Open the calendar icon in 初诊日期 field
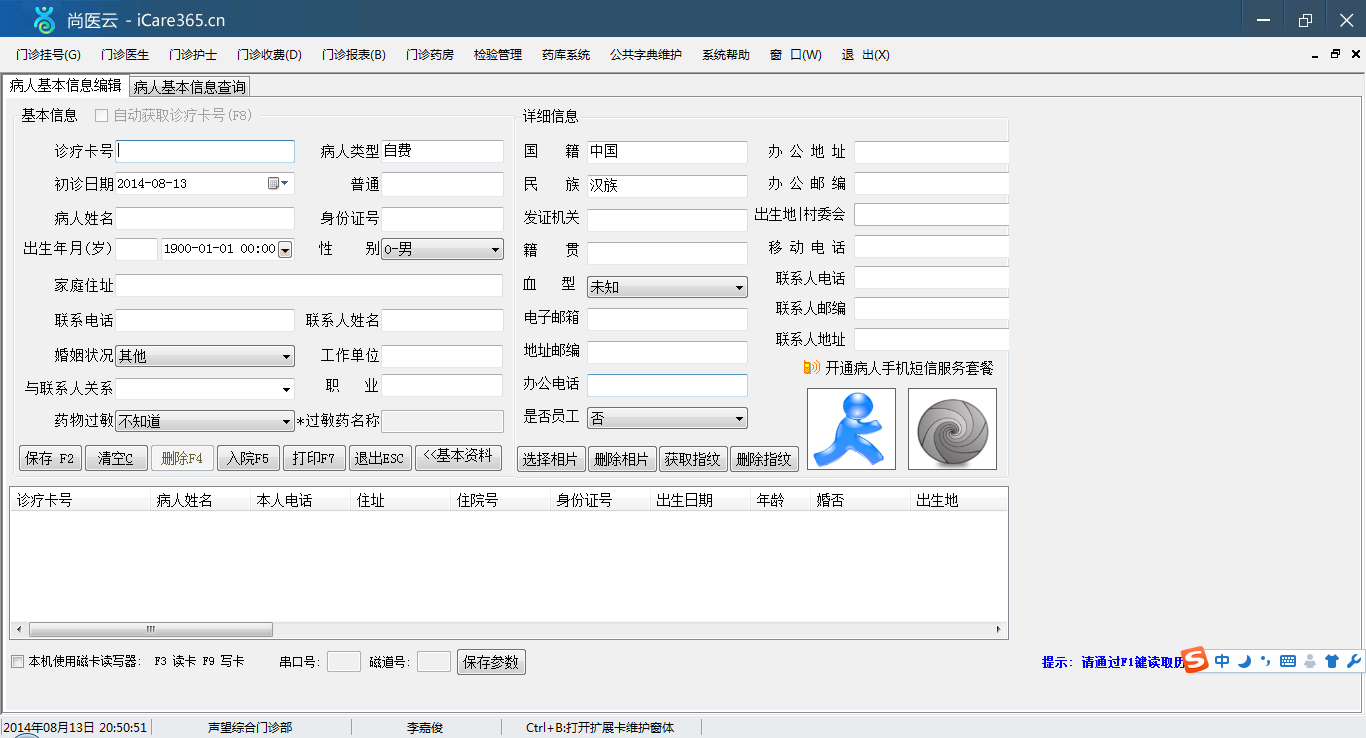Image resolution: width=1366 pixels, height=738 pixels. coord(274,183)
